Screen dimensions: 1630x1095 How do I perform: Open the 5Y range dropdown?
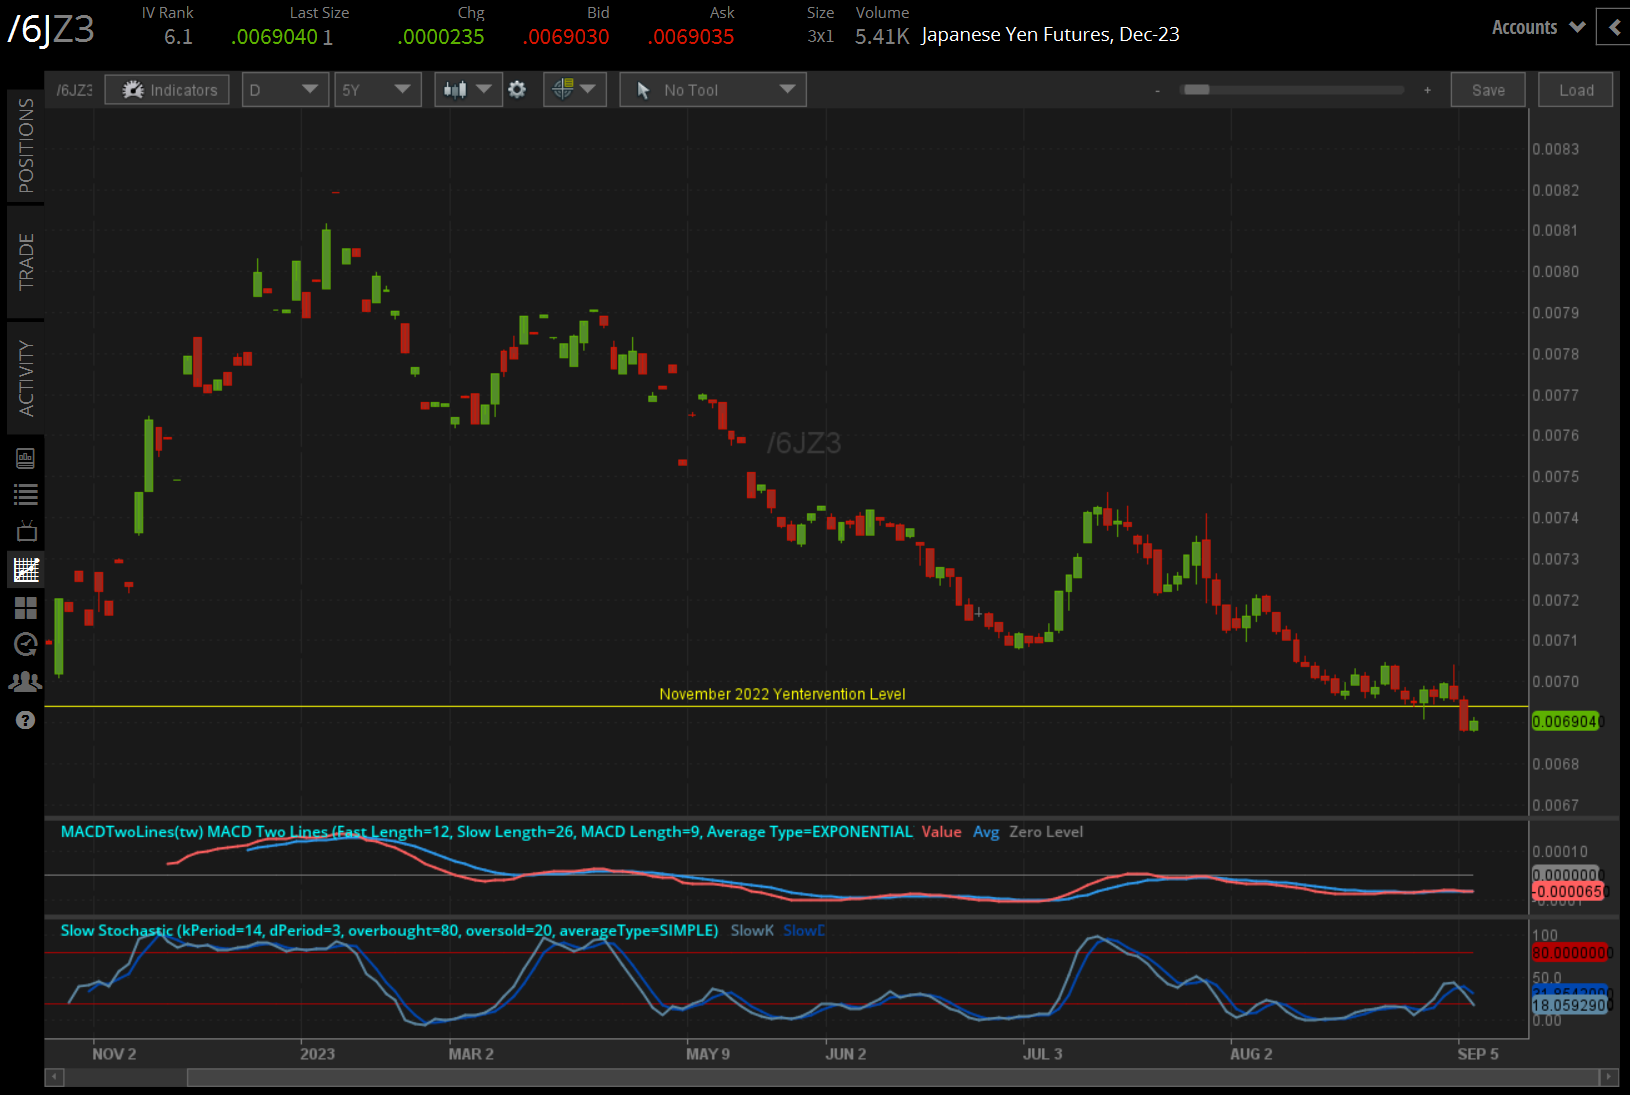click(x=377, y=90)
